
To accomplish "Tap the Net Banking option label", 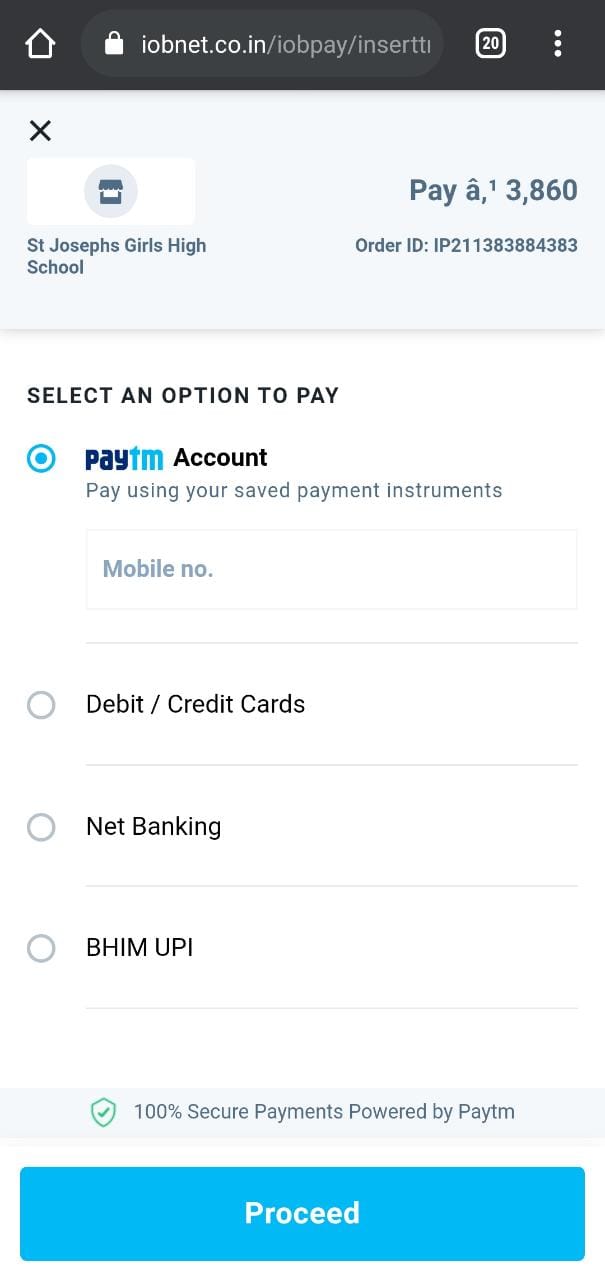I will click(153, 826).
